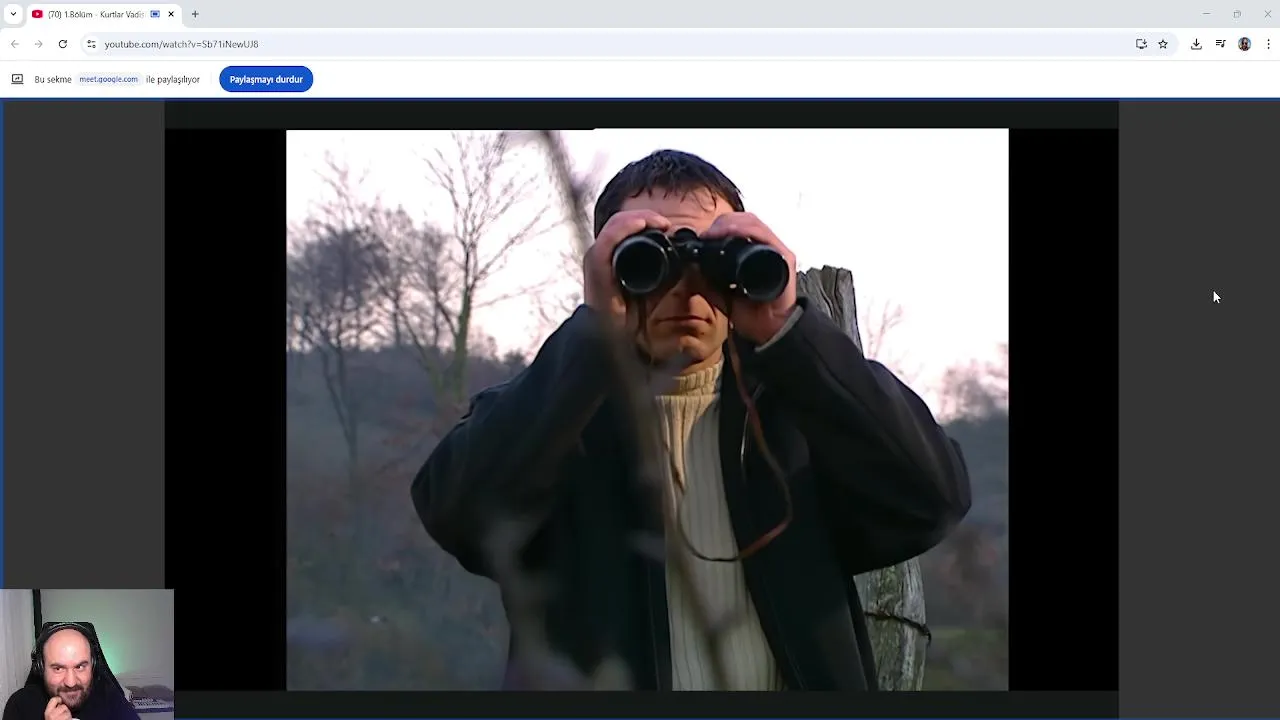Click the tab sharing screen icon
The height and width of the screenshot is (720, 1280).
[x=17, y=79]
